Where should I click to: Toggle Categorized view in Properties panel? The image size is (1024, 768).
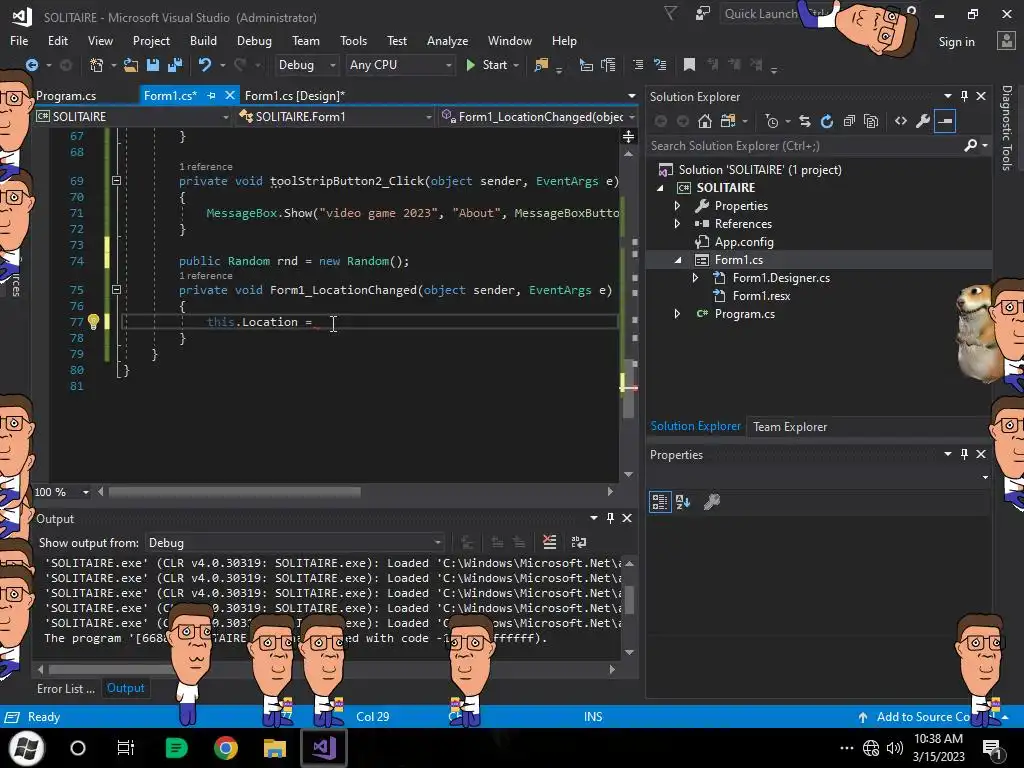660,502
